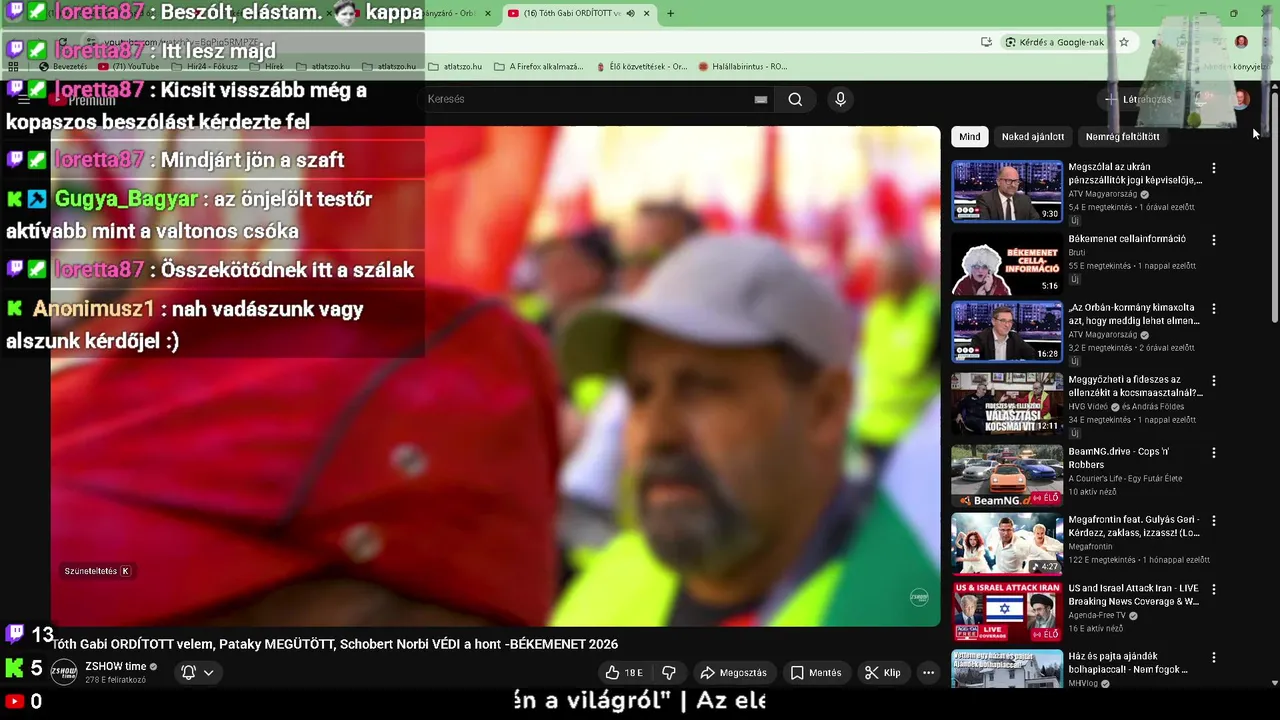Bookmark this page with the star icon
1280x720 pixels.
1124,42
